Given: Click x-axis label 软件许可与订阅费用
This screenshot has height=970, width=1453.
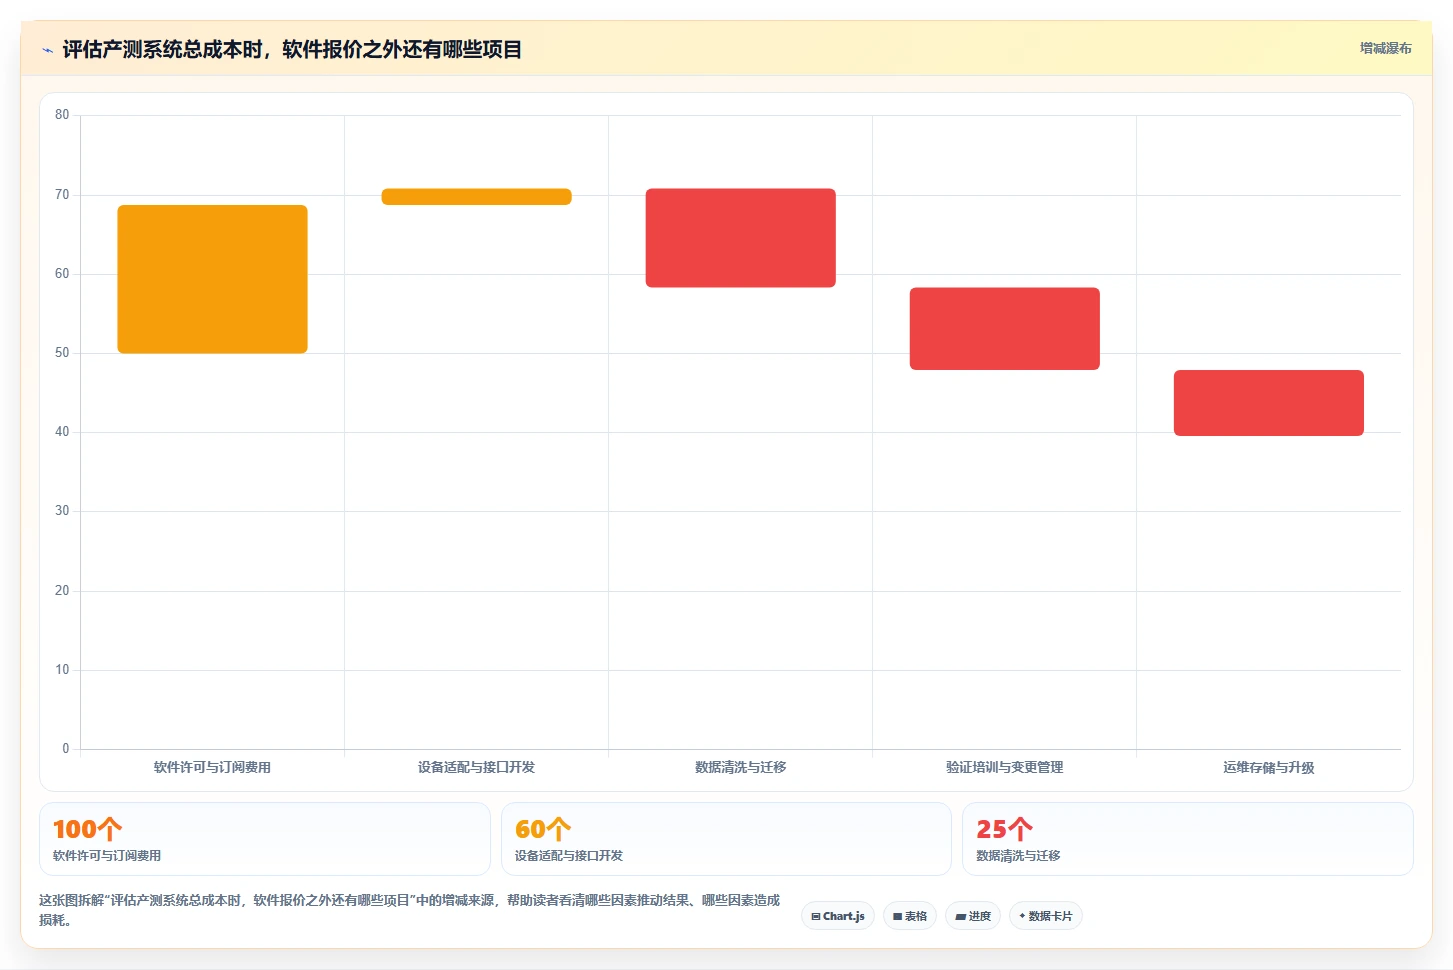Looking at the screenshot, I should [x=212, y=767].
